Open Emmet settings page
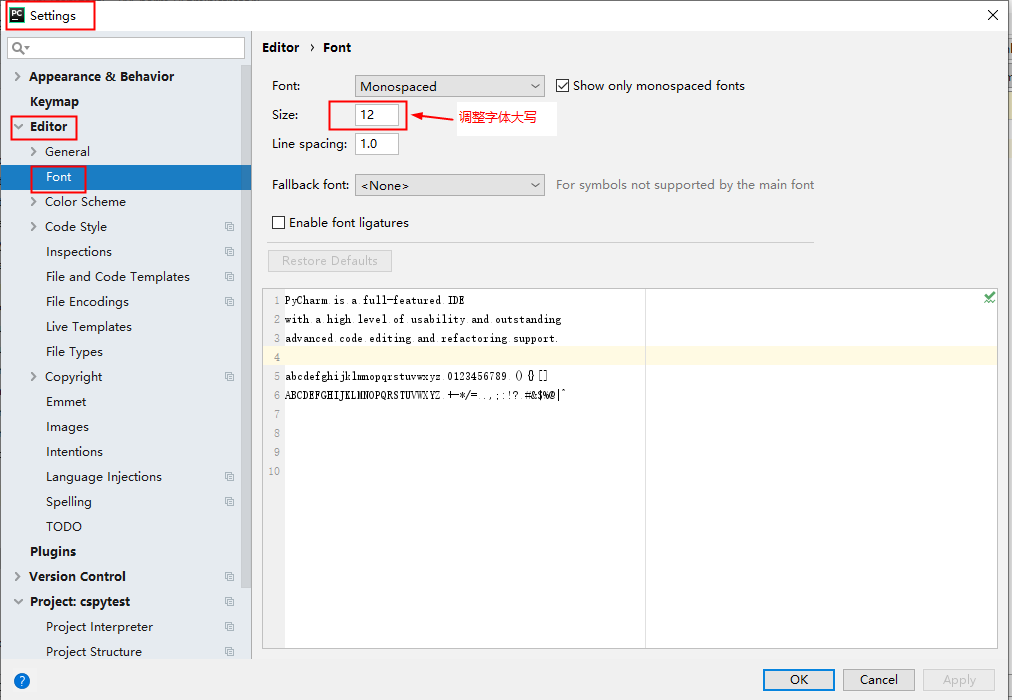The width and height of the screenshot is (1012, 700). pyautogui.click(x=66, y=401)
